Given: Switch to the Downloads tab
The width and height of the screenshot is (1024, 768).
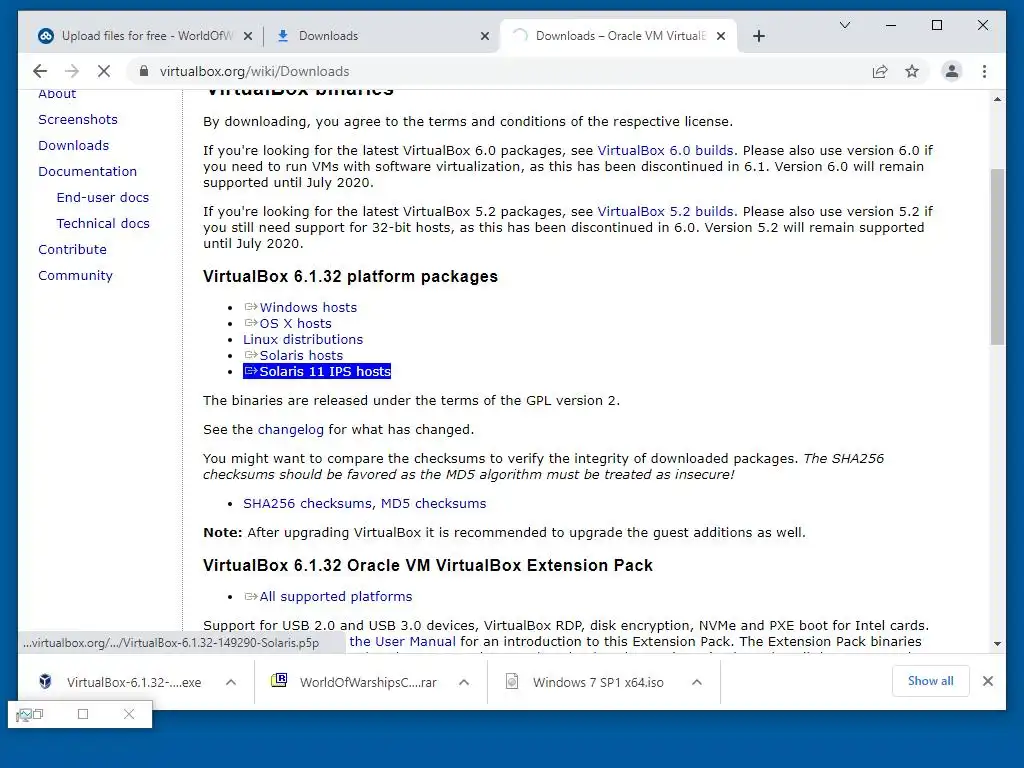Looking at the screenshot, I should (x=382, y=36).
